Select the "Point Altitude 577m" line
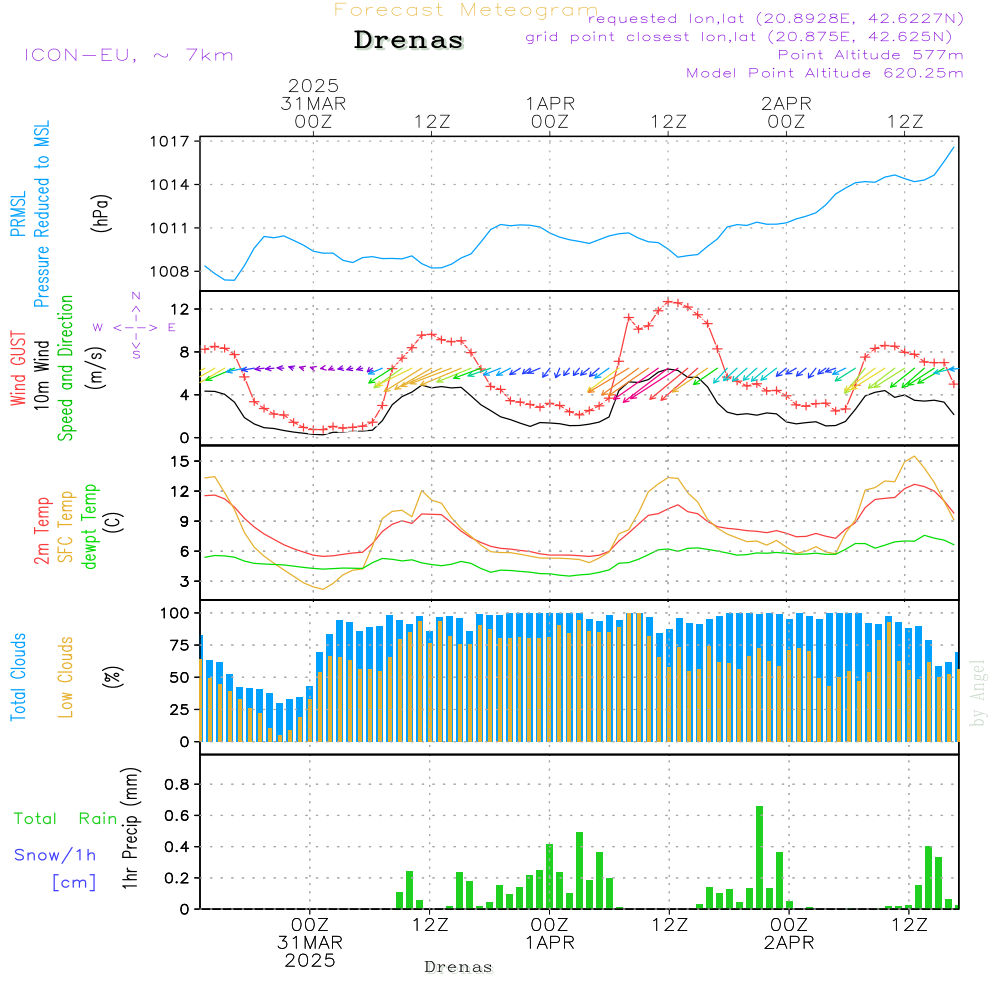This screenshot has height=1000, width=1000. click(871, 55)
